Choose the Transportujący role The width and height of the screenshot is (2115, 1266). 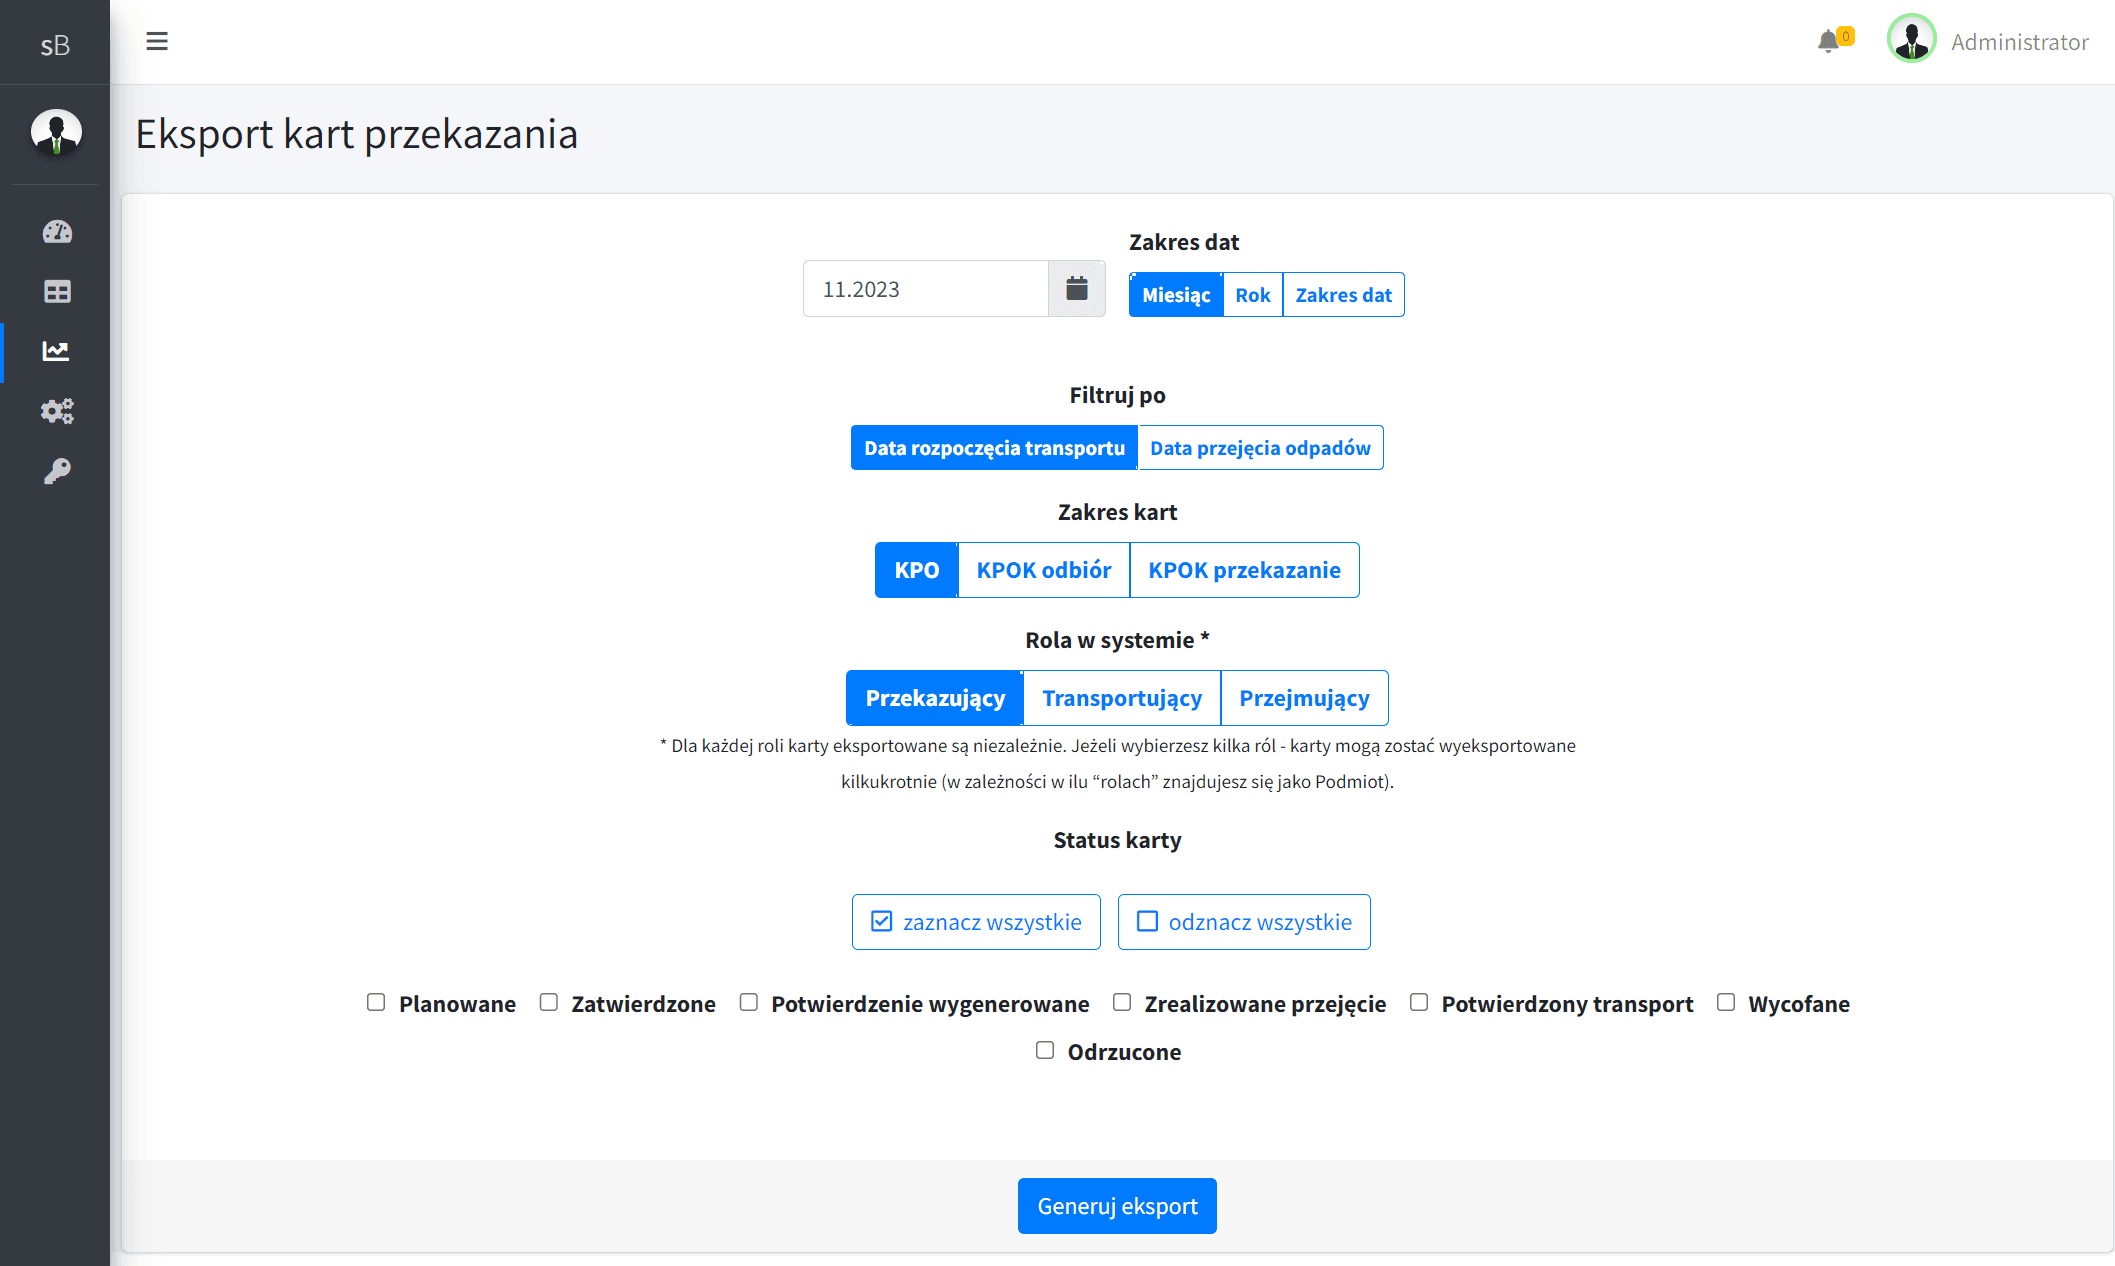point(1121,698)
